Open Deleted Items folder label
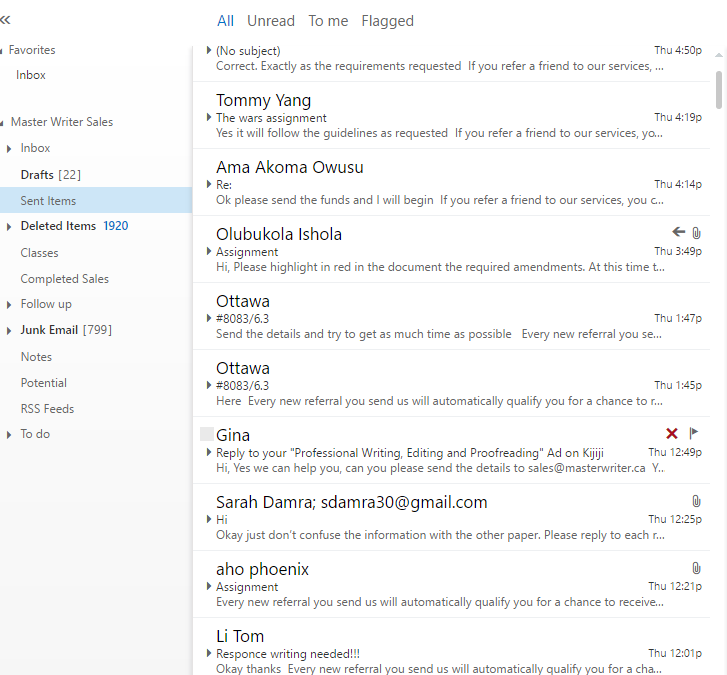The image size is (727, 675). click(58, 226)
